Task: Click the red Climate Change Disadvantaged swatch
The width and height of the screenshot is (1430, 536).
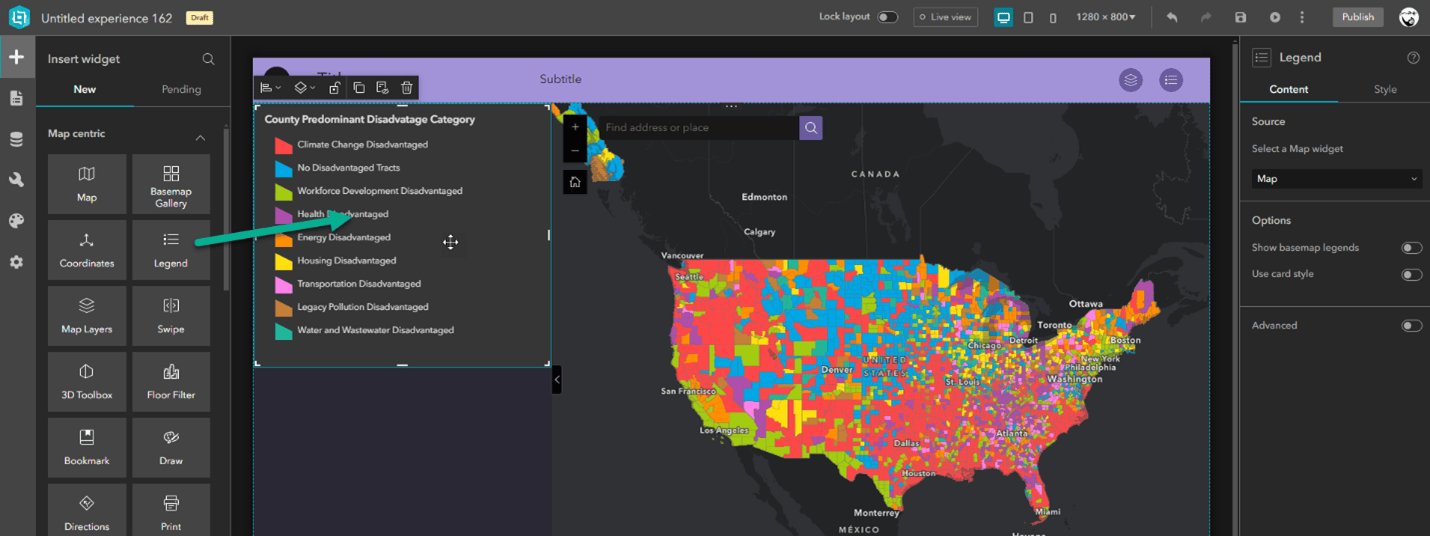Action: coord(283,145)
